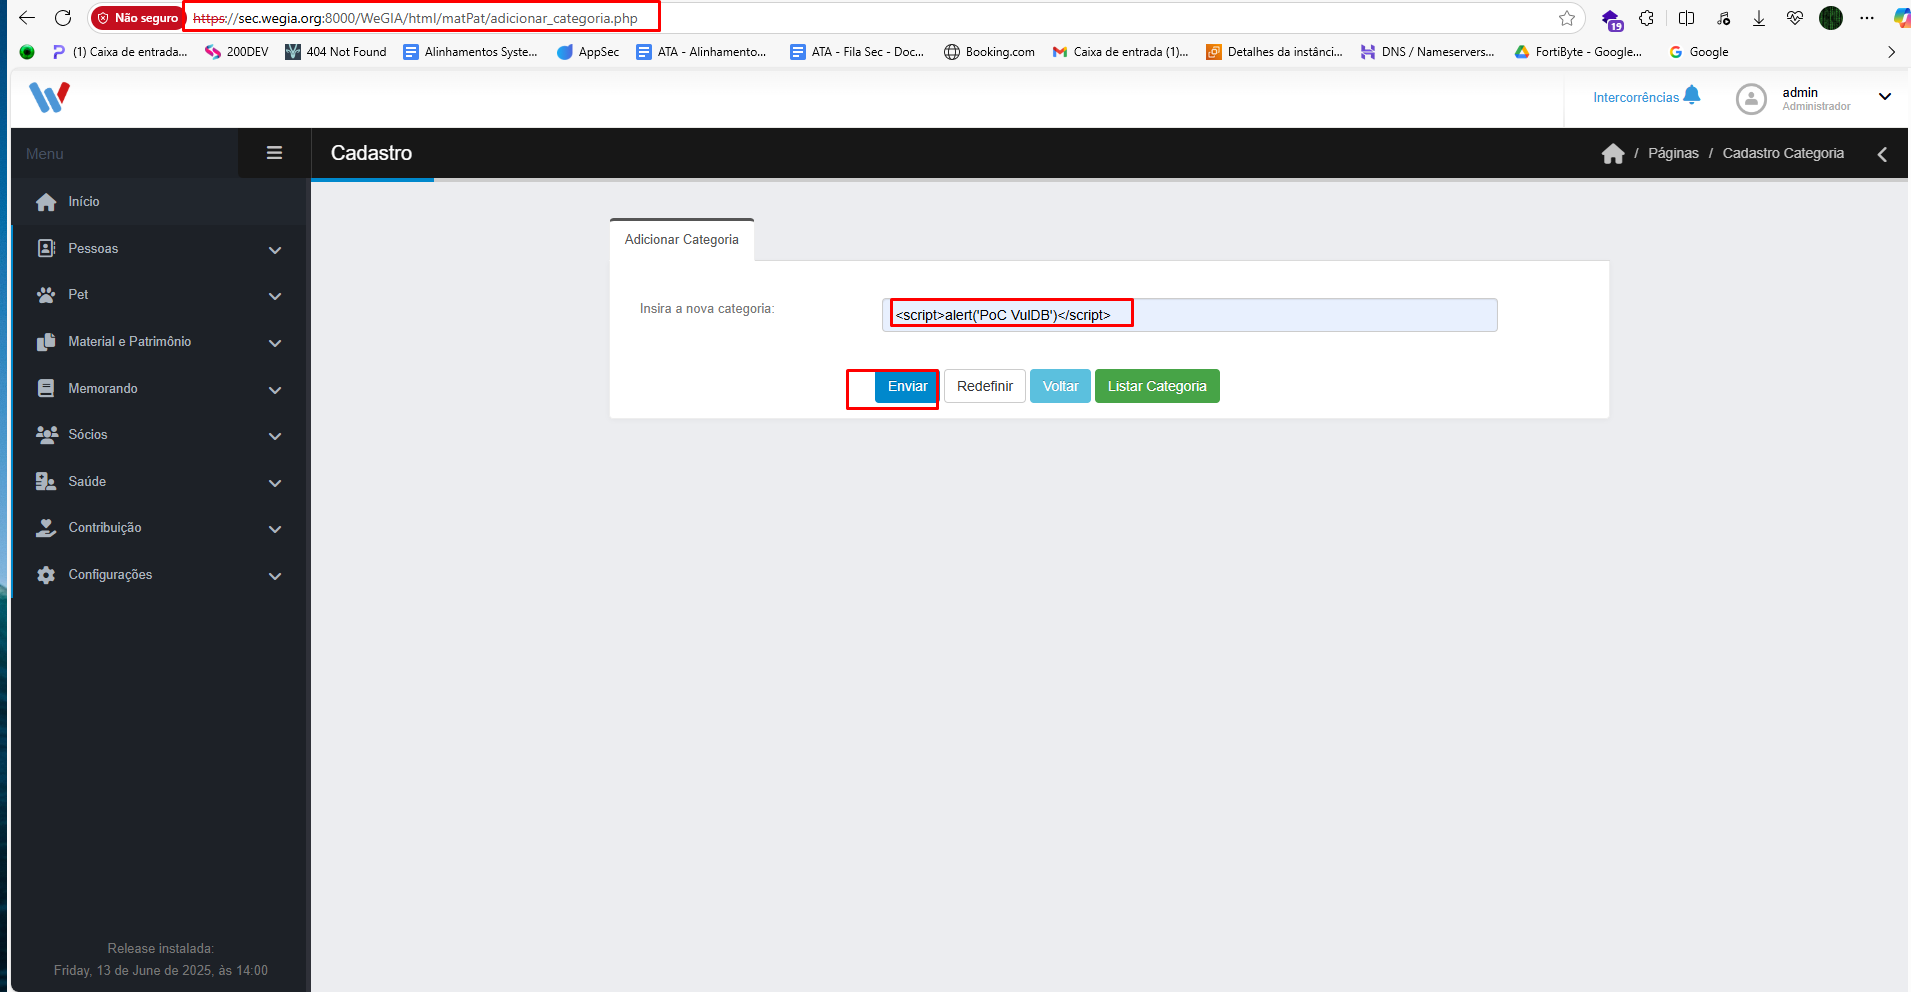This screenshot has height=992, width=1911.
Task: Open the admin account dropdown arrow
Action: pos(1885,97)
